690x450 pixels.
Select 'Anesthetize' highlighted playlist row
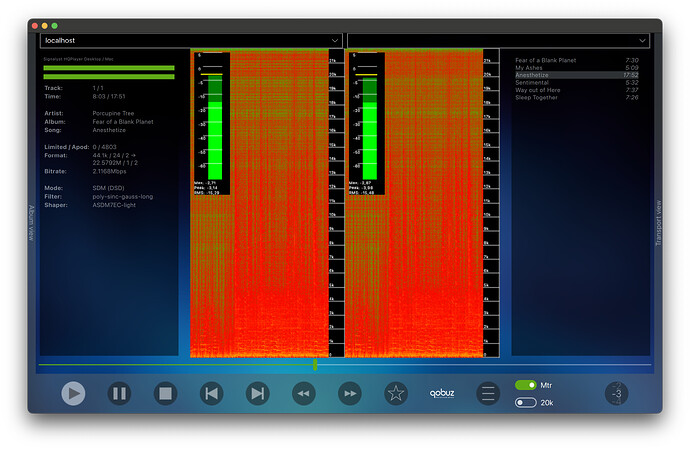click(577, 75)
